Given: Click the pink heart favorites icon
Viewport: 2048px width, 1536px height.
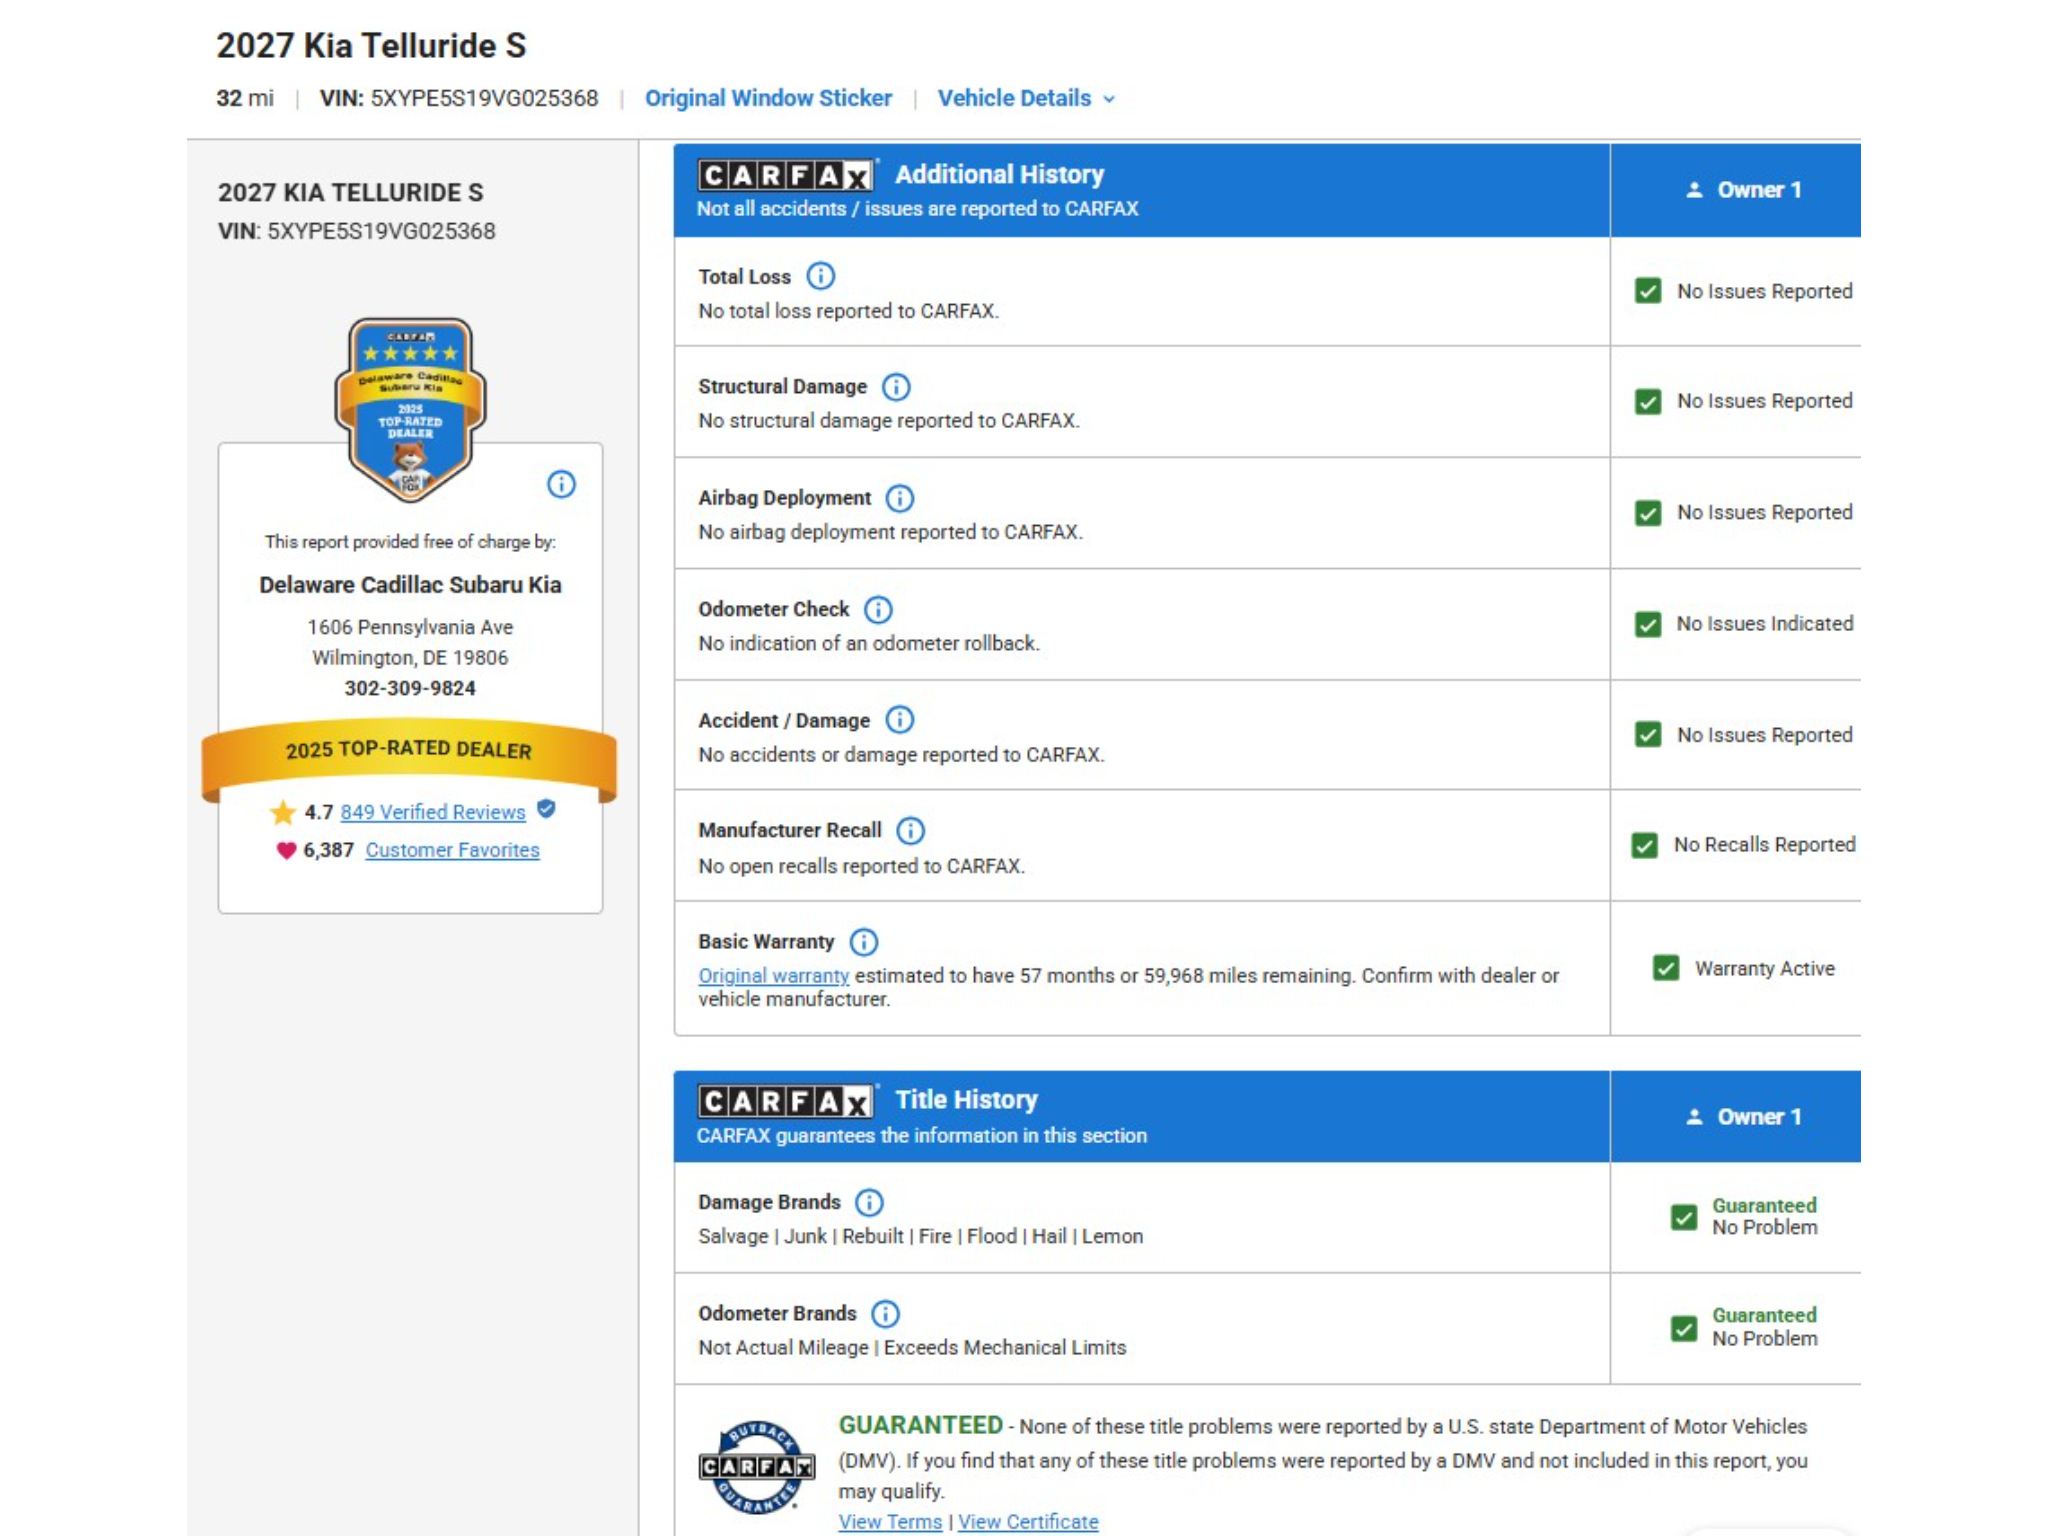Looking at the screenshot, I should (x=286, y=850).
